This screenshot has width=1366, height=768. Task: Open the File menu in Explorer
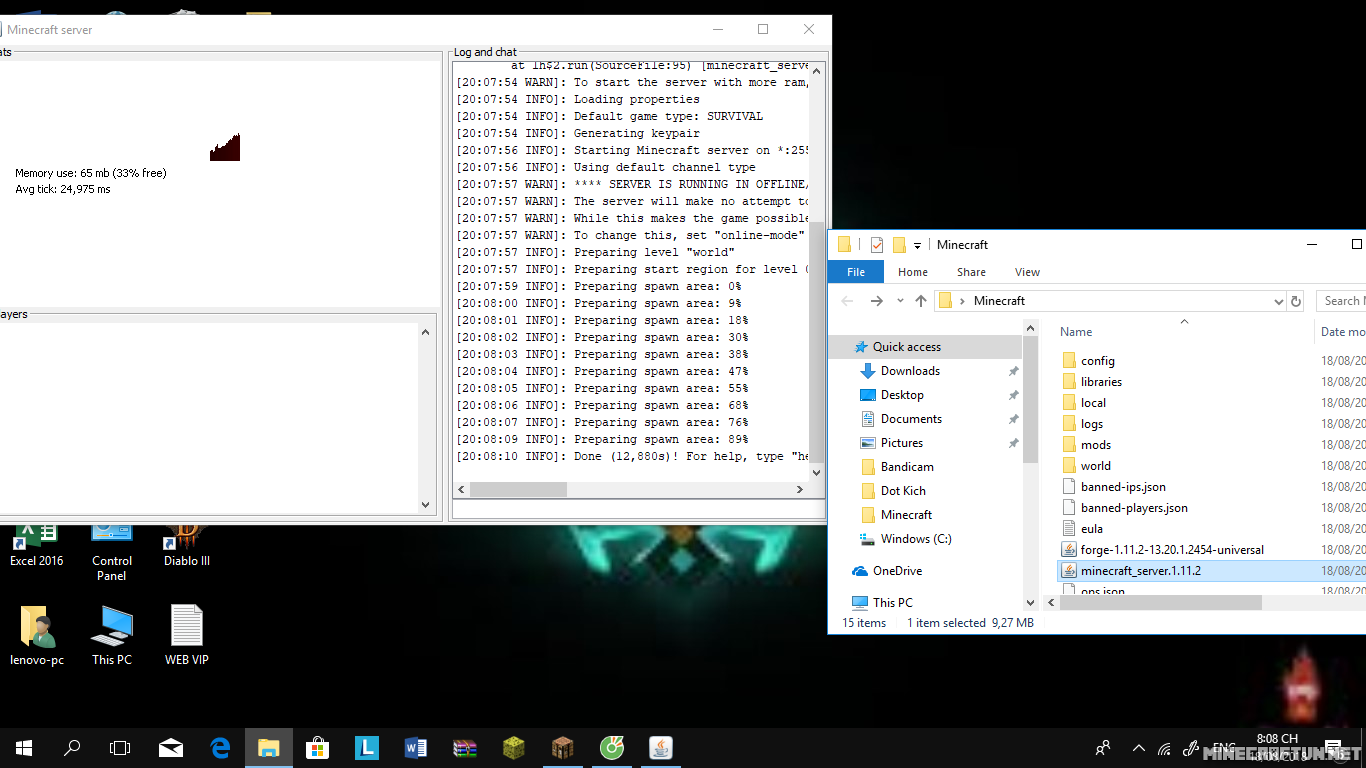tap(856, 272)
